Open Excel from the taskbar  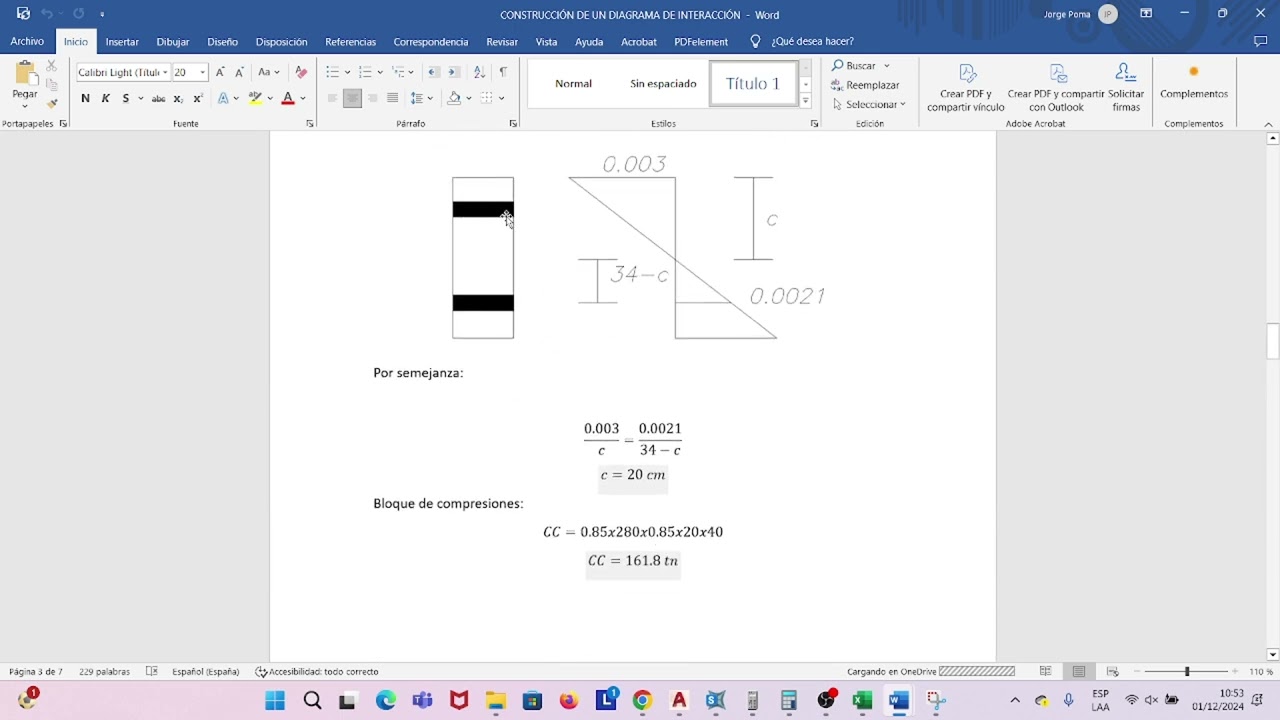[x=862, y=701]
